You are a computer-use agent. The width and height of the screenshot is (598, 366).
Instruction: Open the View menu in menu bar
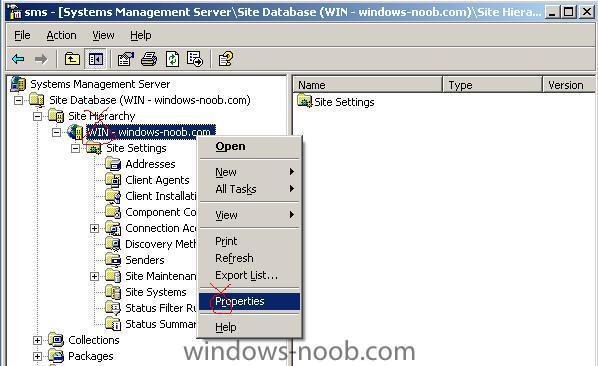(103, 35)
